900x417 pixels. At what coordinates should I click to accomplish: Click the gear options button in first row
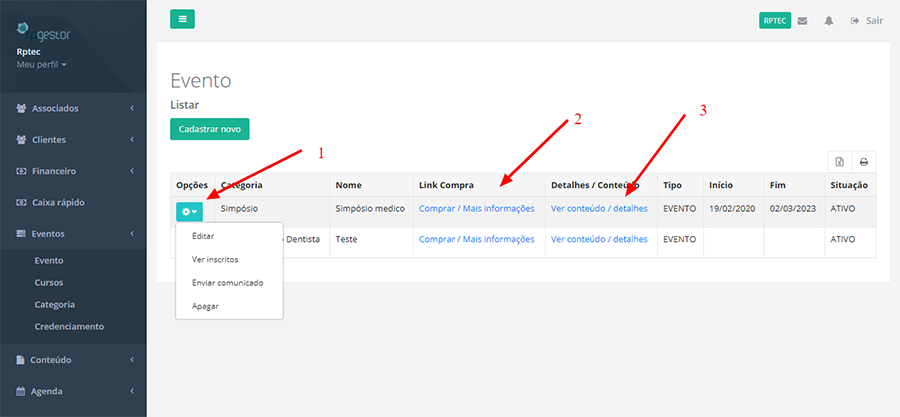pos(189,211)
